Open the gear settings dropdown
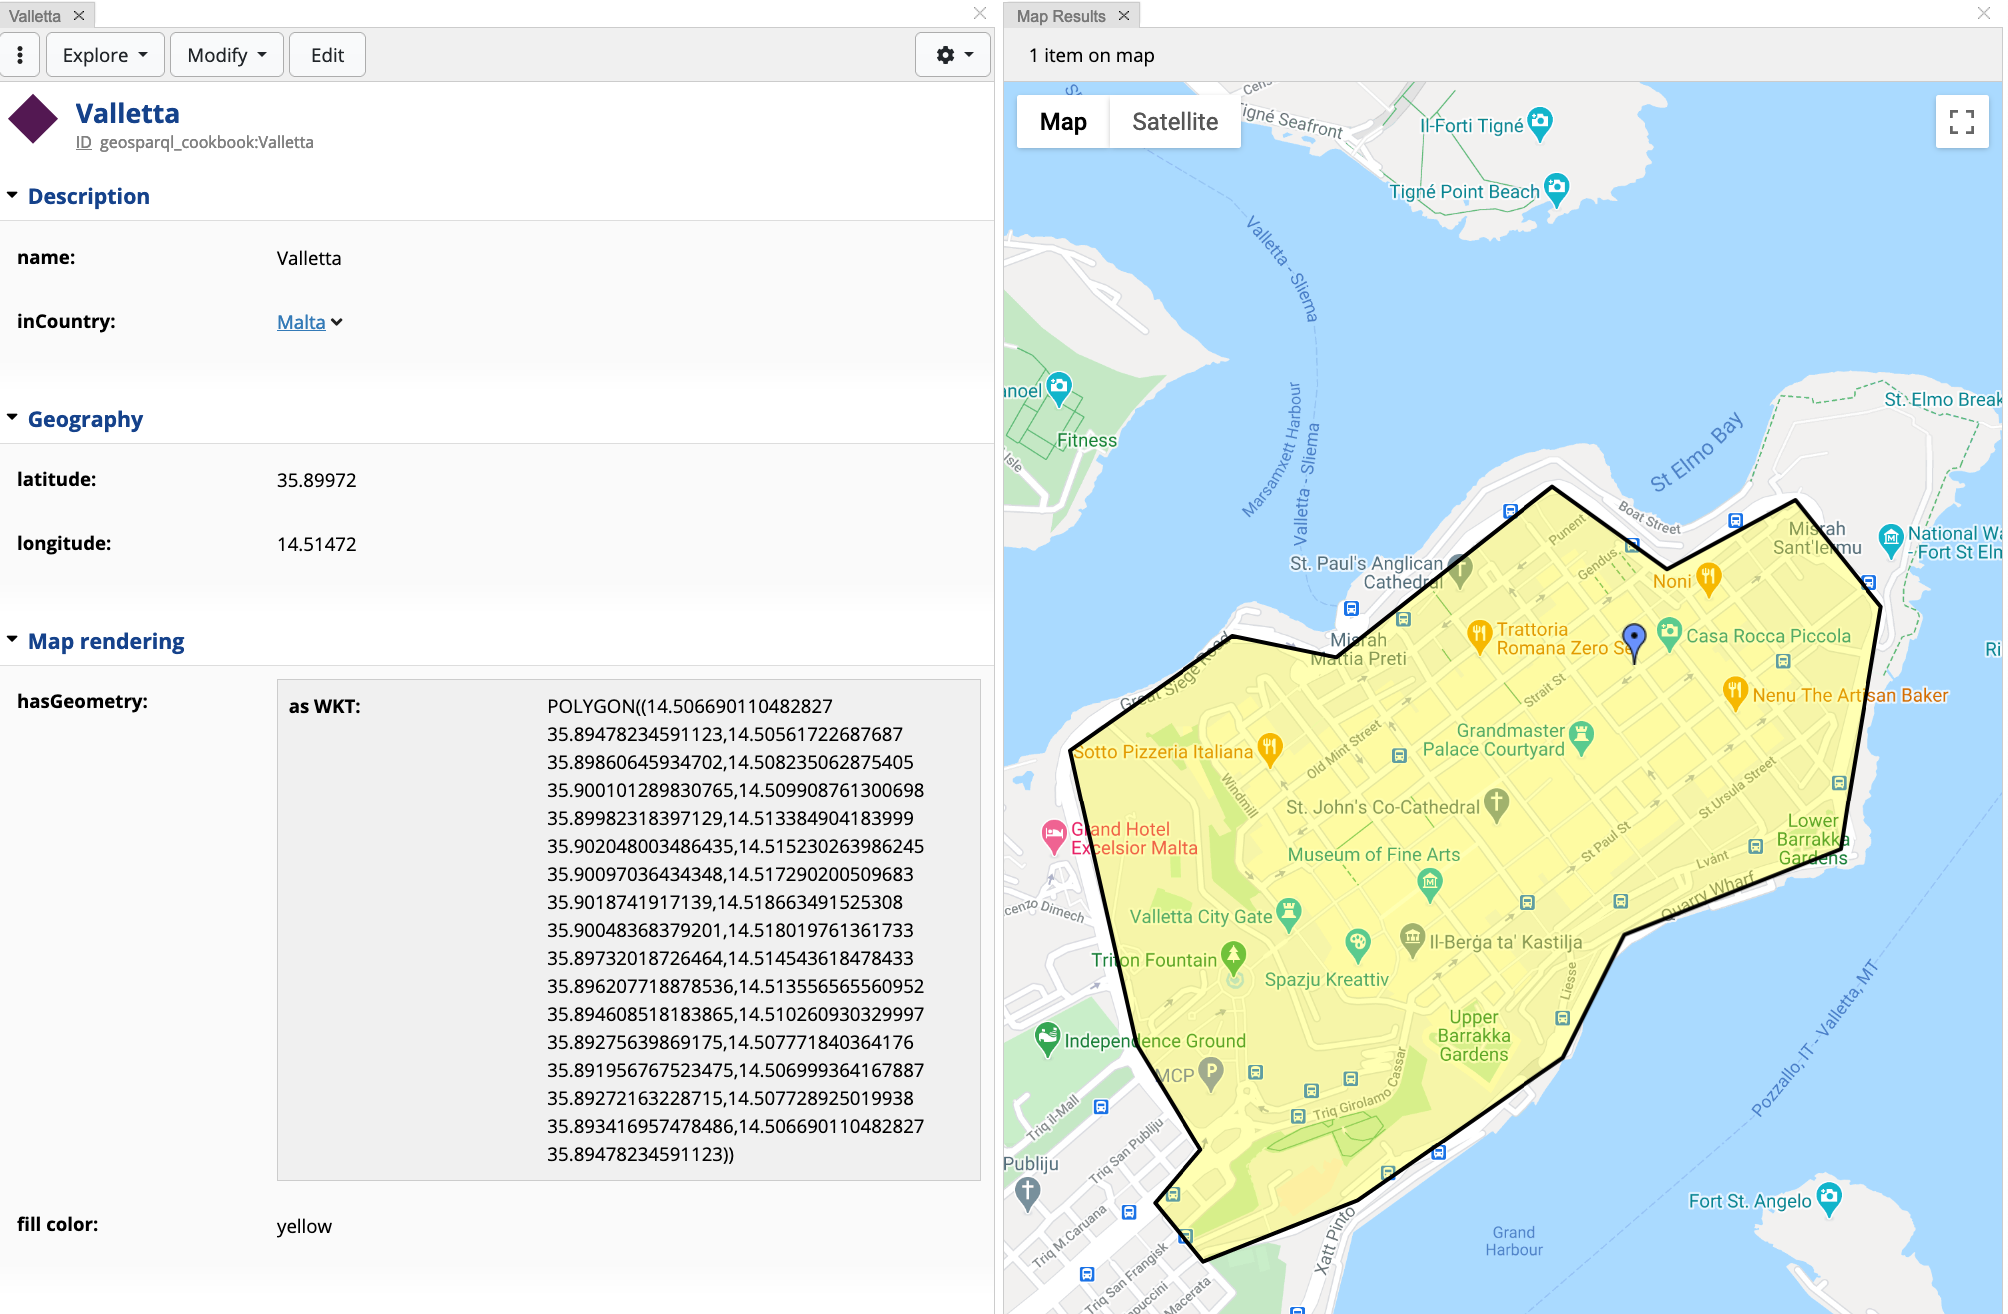The height and width of the screenshot is (1314, 2008). [953, 55]
